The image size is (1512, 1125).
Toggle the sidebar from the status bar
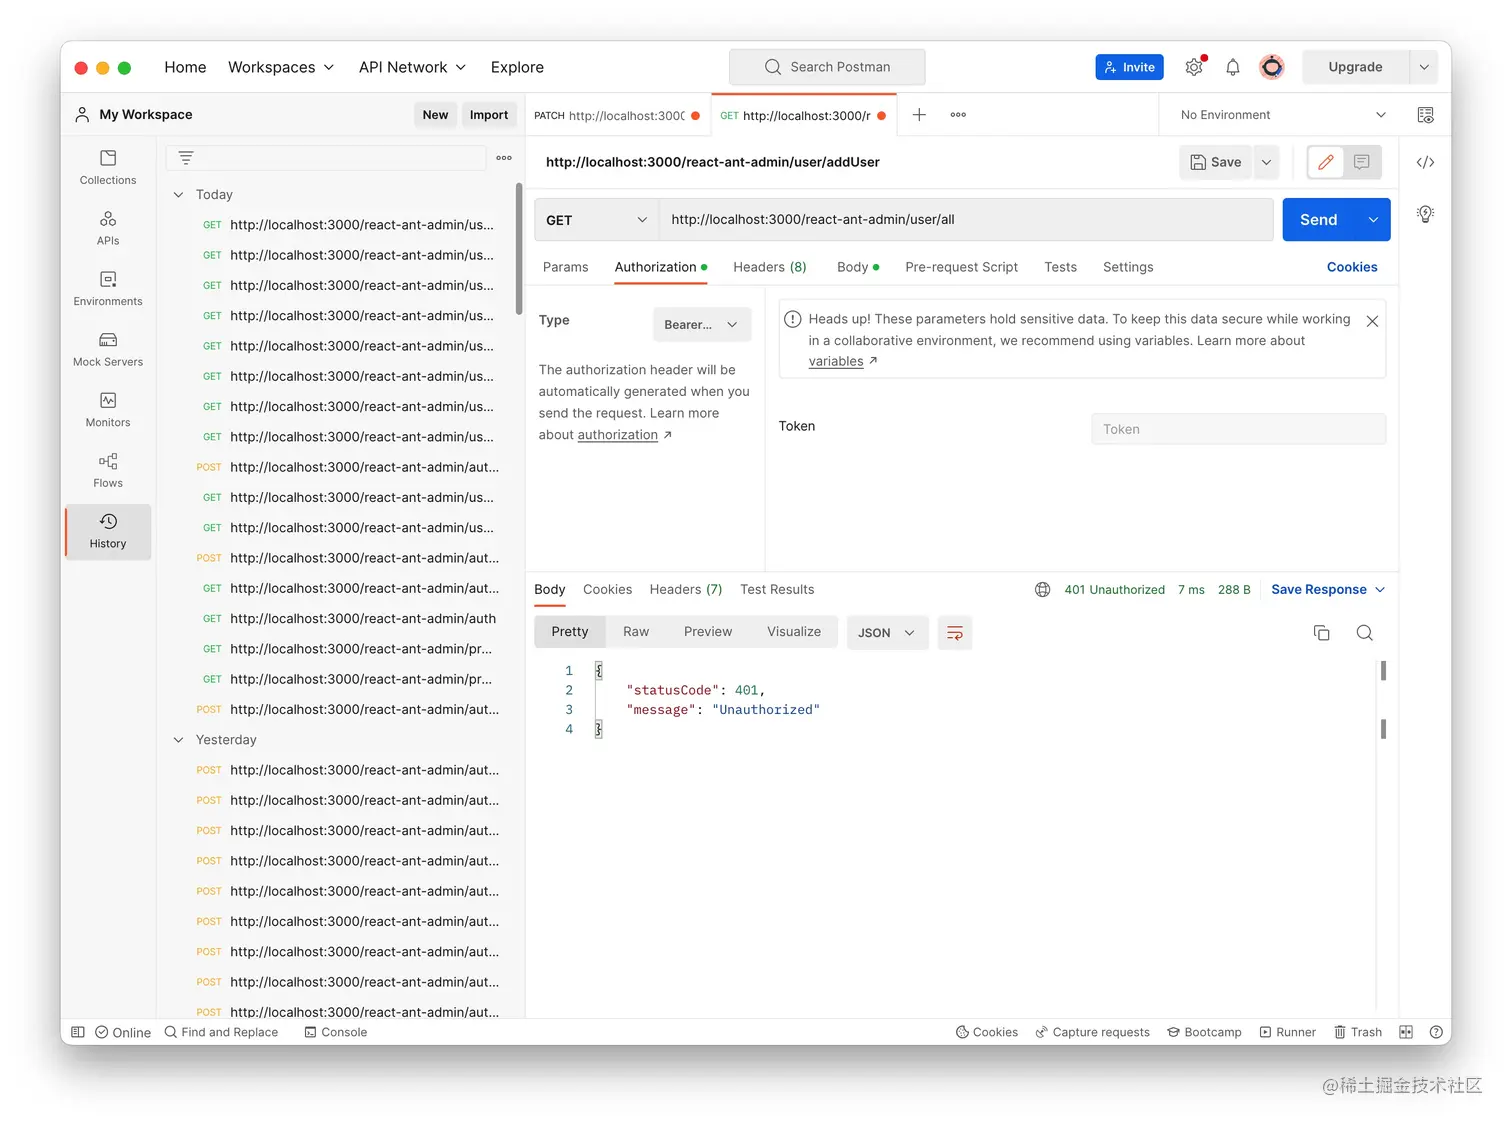pyautogui.click(x=78, y=1032)
